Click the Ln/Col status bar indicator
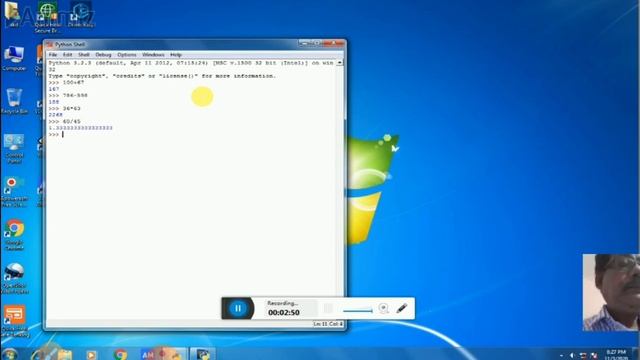 pos(328,324)
